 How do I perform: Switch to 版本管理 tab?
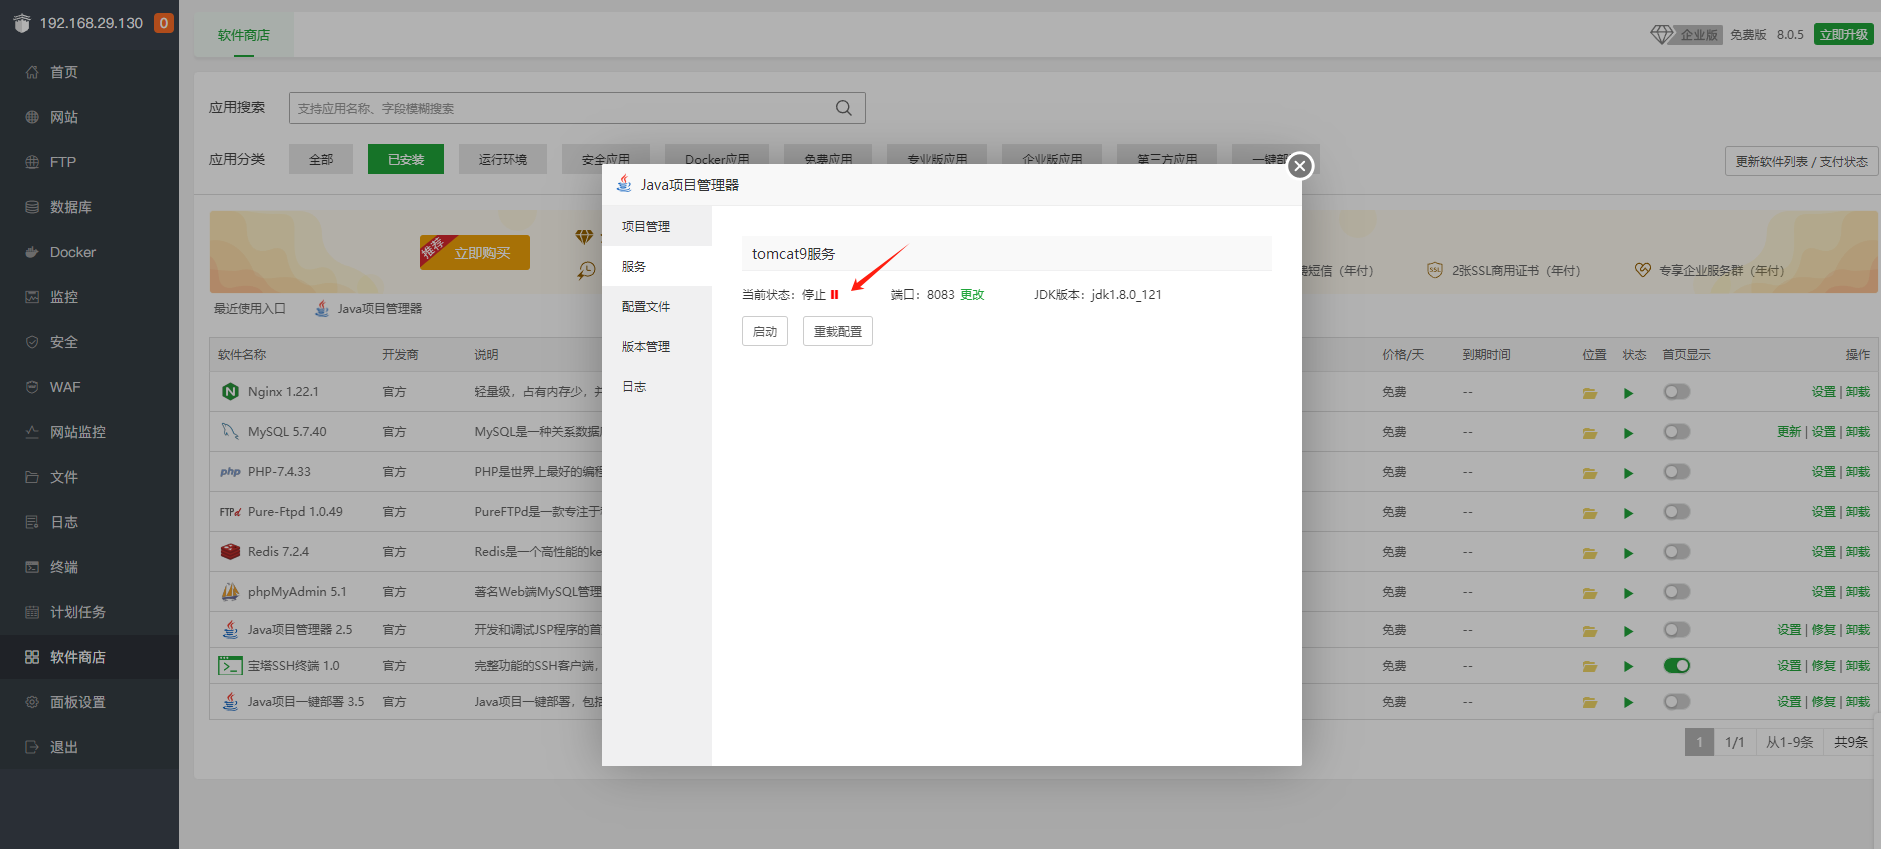coord(656,346)
